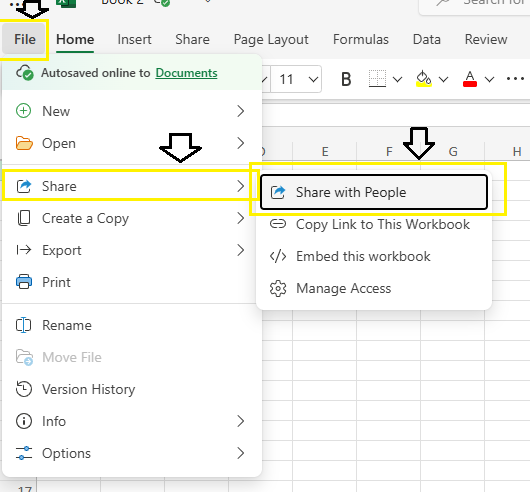
Task: Expand the Create a Copy chevron
Action: click(x=241, y=218)
